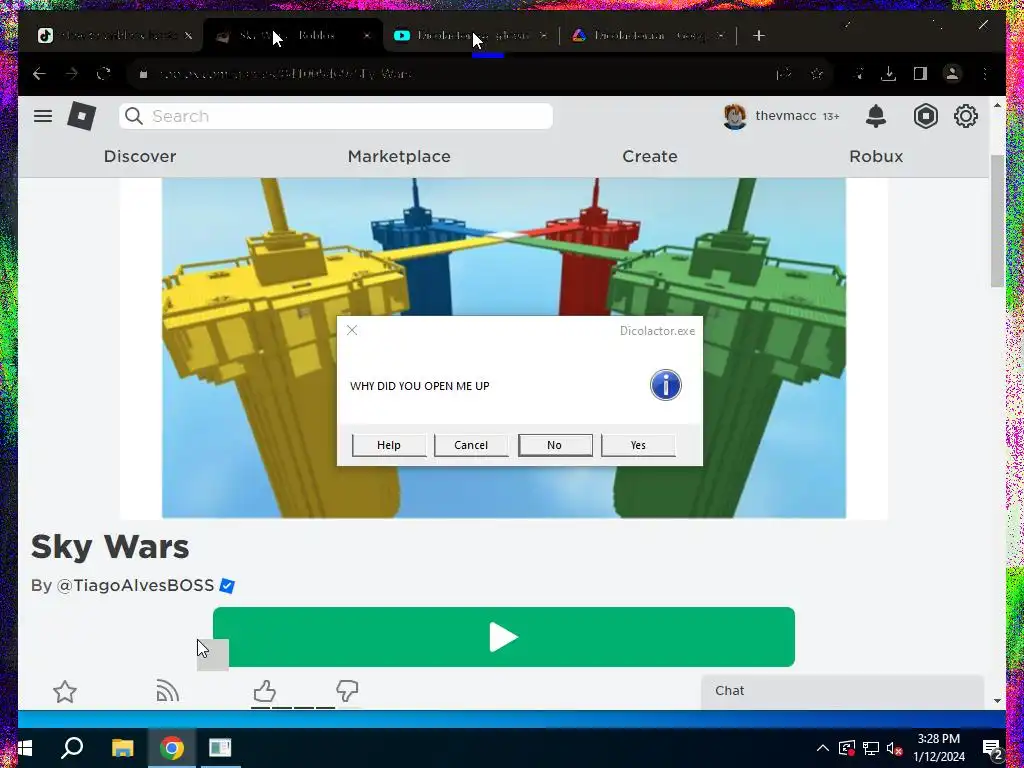The width and height of the screenshot is (1024, 768).
Task: Go to Roblox home via logo
Action: (82, 117)
